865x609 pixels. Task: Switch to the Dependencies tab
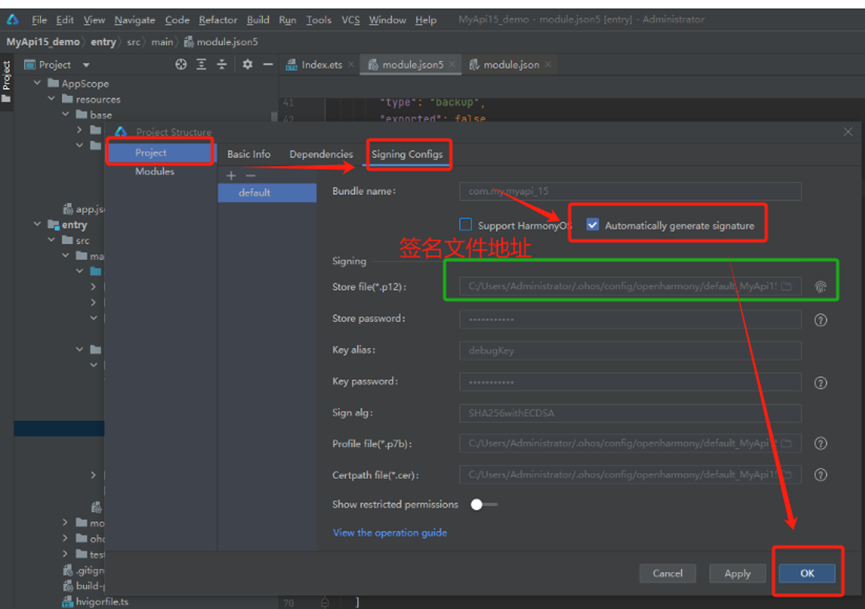[x=321, y=154]
